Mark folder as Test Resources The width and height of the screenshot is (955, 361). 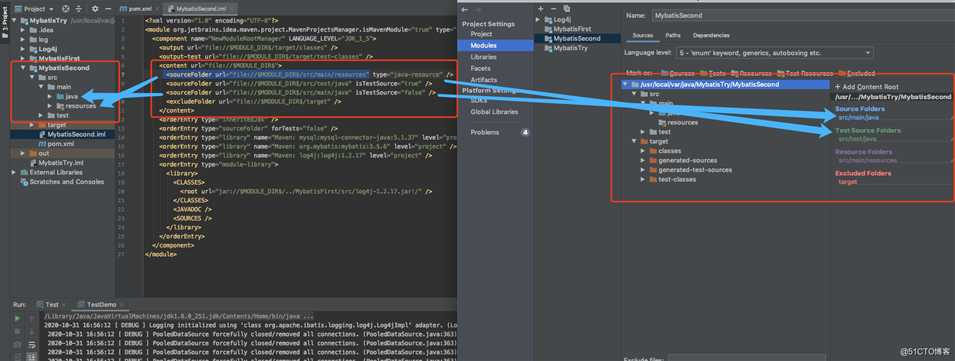click(x=805, y=73)
